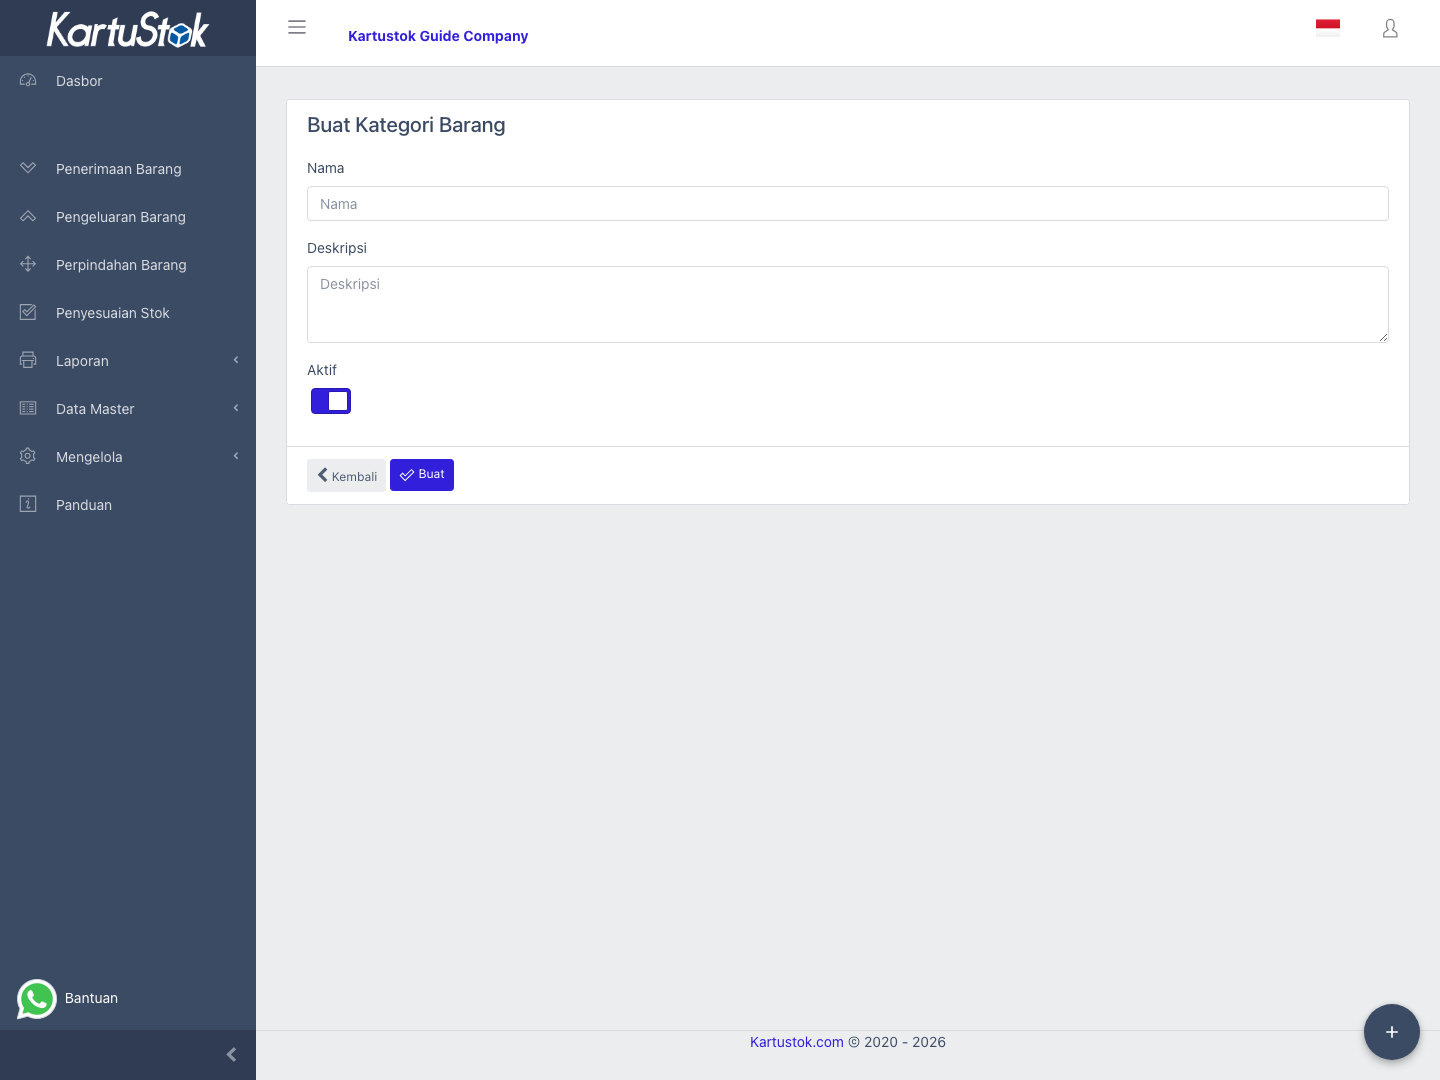
Task: Click the Laporan printer icon
Action: click(x=28, y=360)
